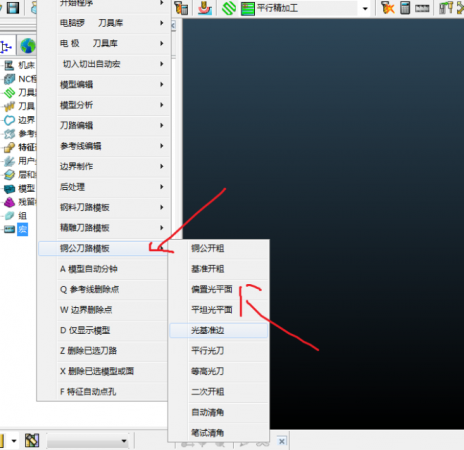
Task: Choose 铜公开粗 from the submenu
Action: [219, 248]
